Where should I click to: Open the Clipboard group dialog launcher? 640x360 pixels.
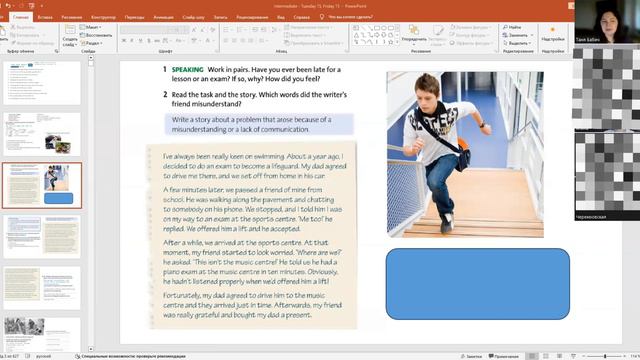tap(56, 51)
